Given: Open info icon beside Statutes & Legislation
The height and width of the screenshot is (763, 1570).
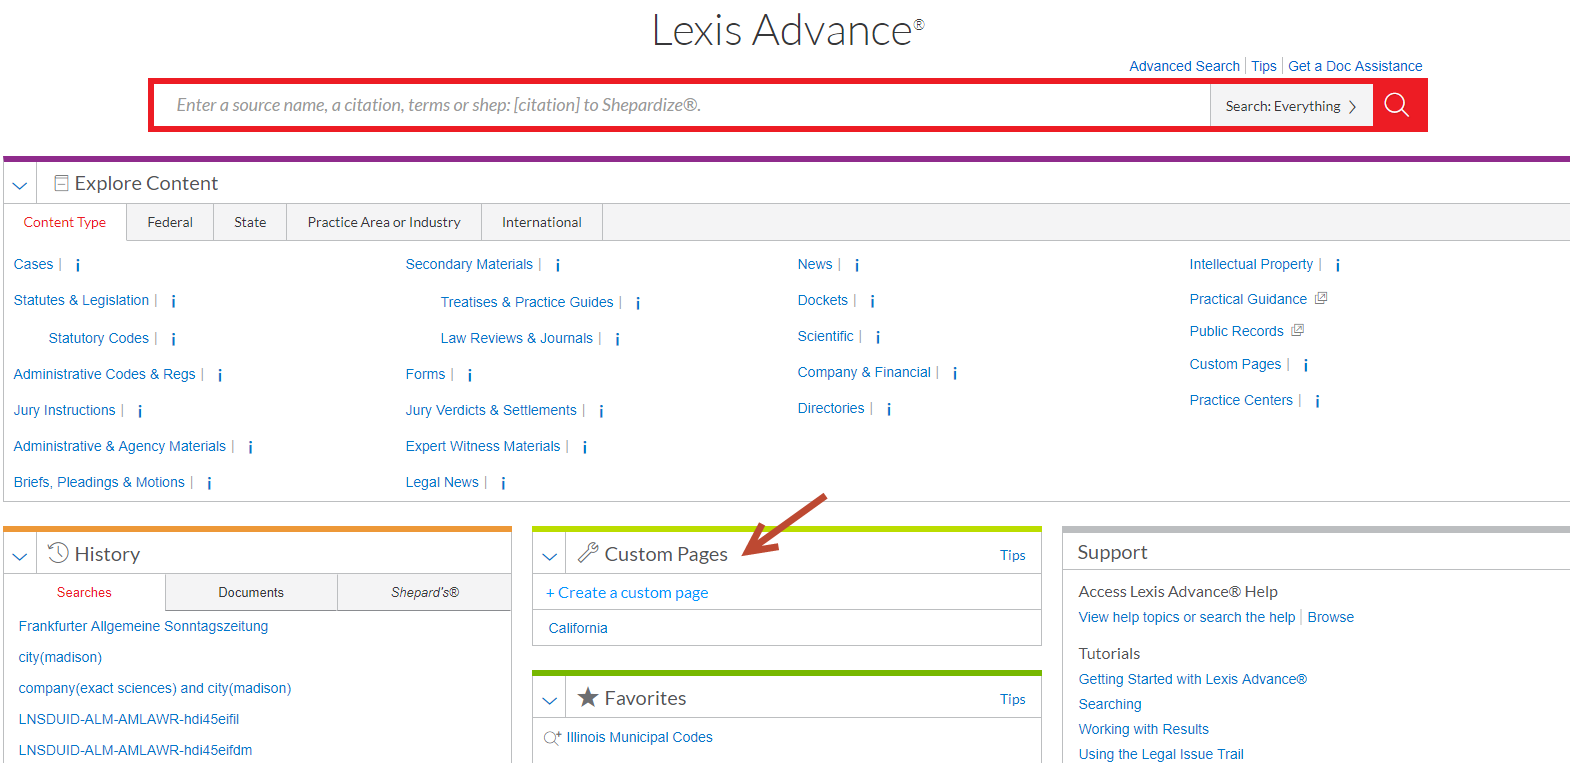Looking at the screenshot, I should coord(174,301).
